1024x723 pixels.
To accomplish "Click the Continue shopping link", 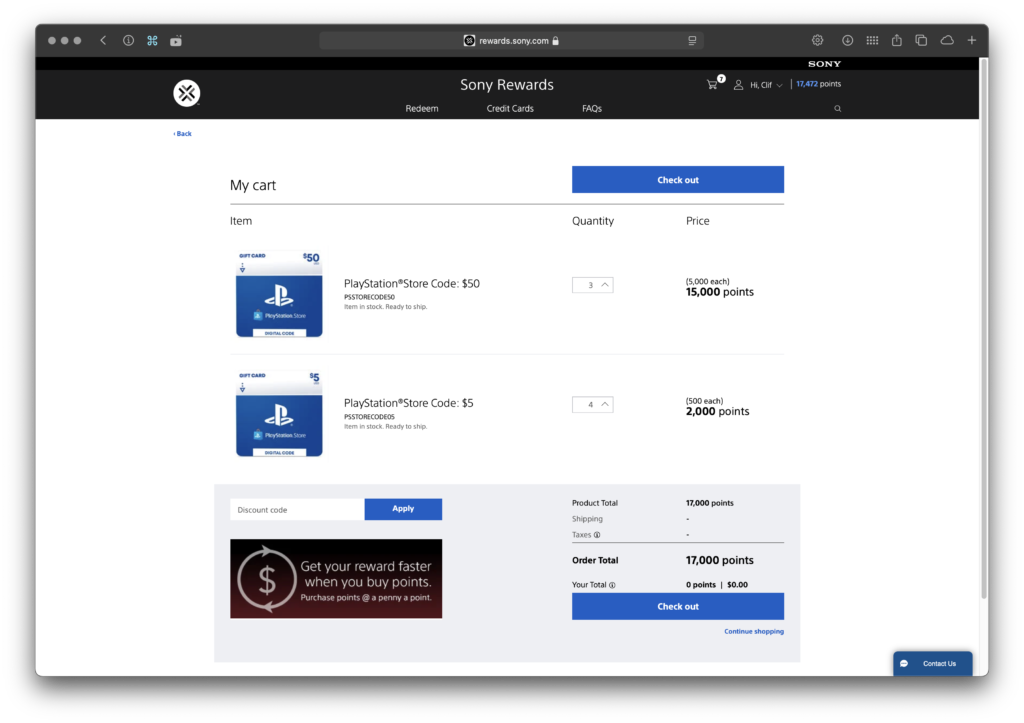I will (x=754, y=632).
